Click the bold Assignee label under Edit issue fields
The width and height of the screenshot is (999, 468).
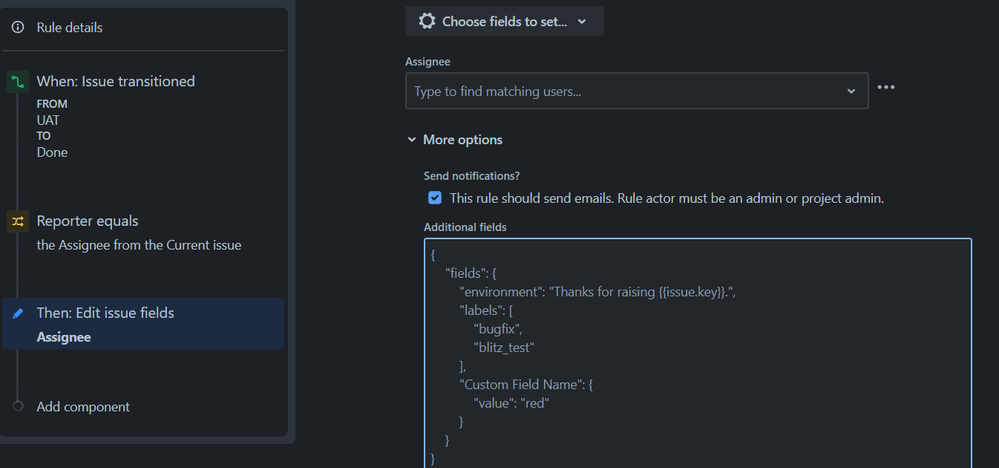[x=64, y=337]
